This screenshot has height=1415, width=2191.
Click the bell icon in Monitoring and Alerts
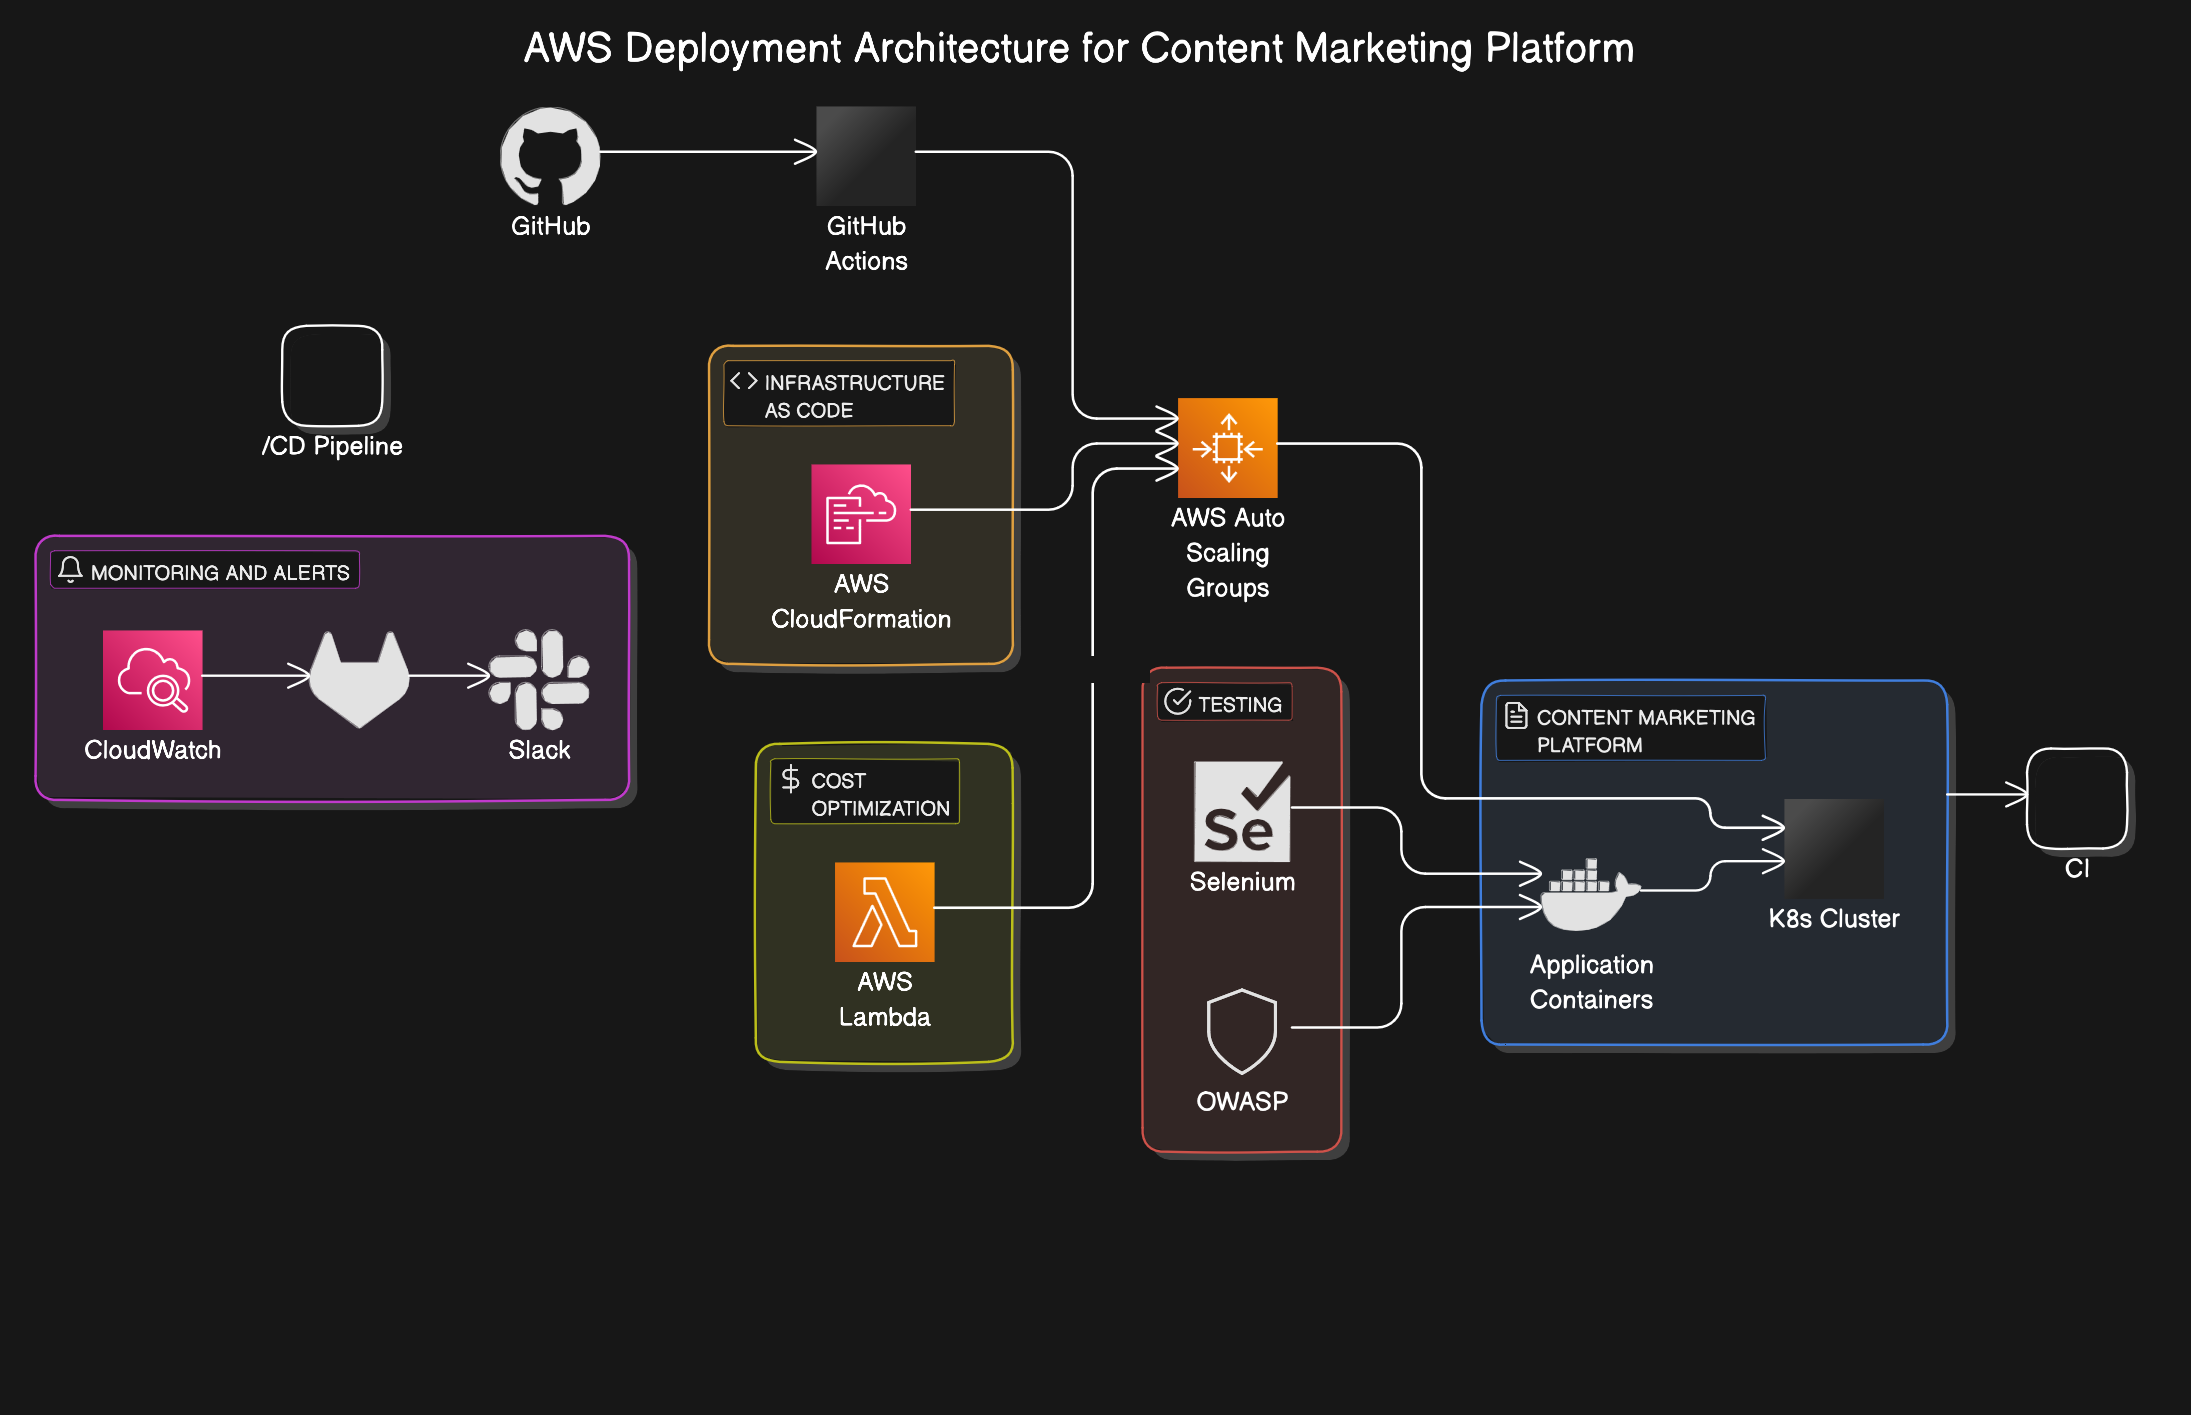[70, 570]
